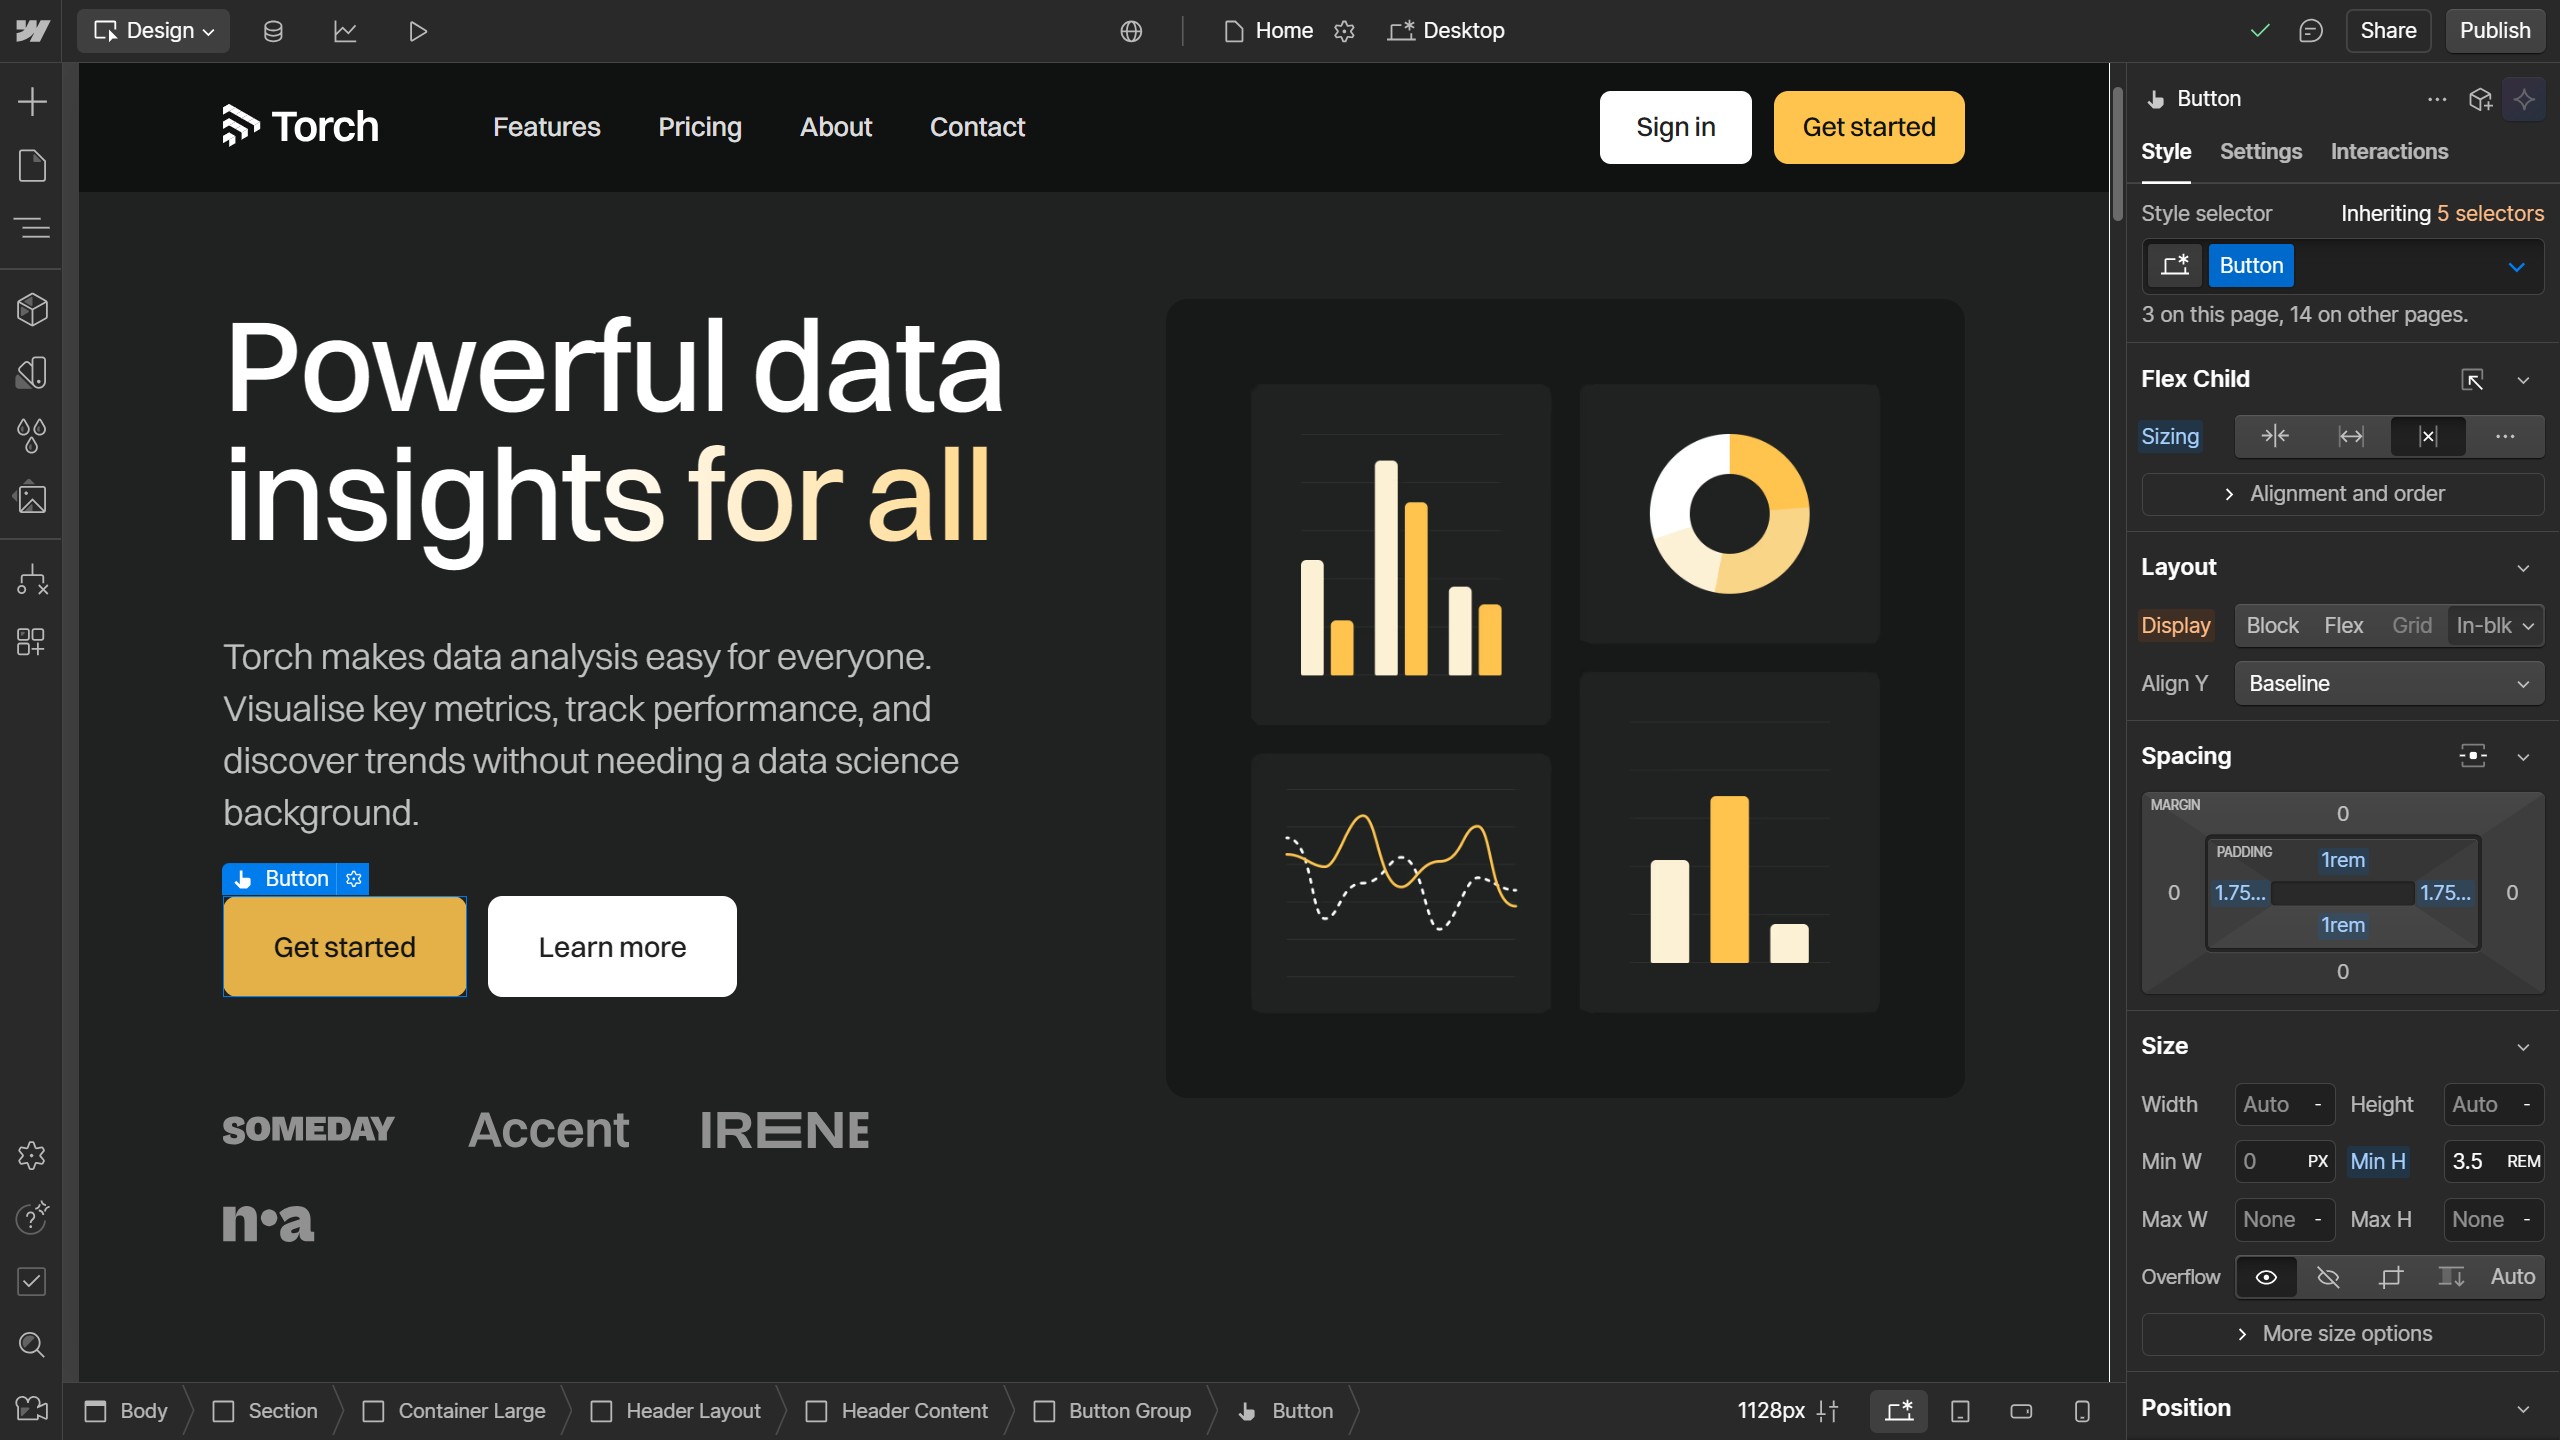Image resolution: width=2560 pixels, height=1440 pixels.
Task: Open the Pages panel
Action: (32, 165)
